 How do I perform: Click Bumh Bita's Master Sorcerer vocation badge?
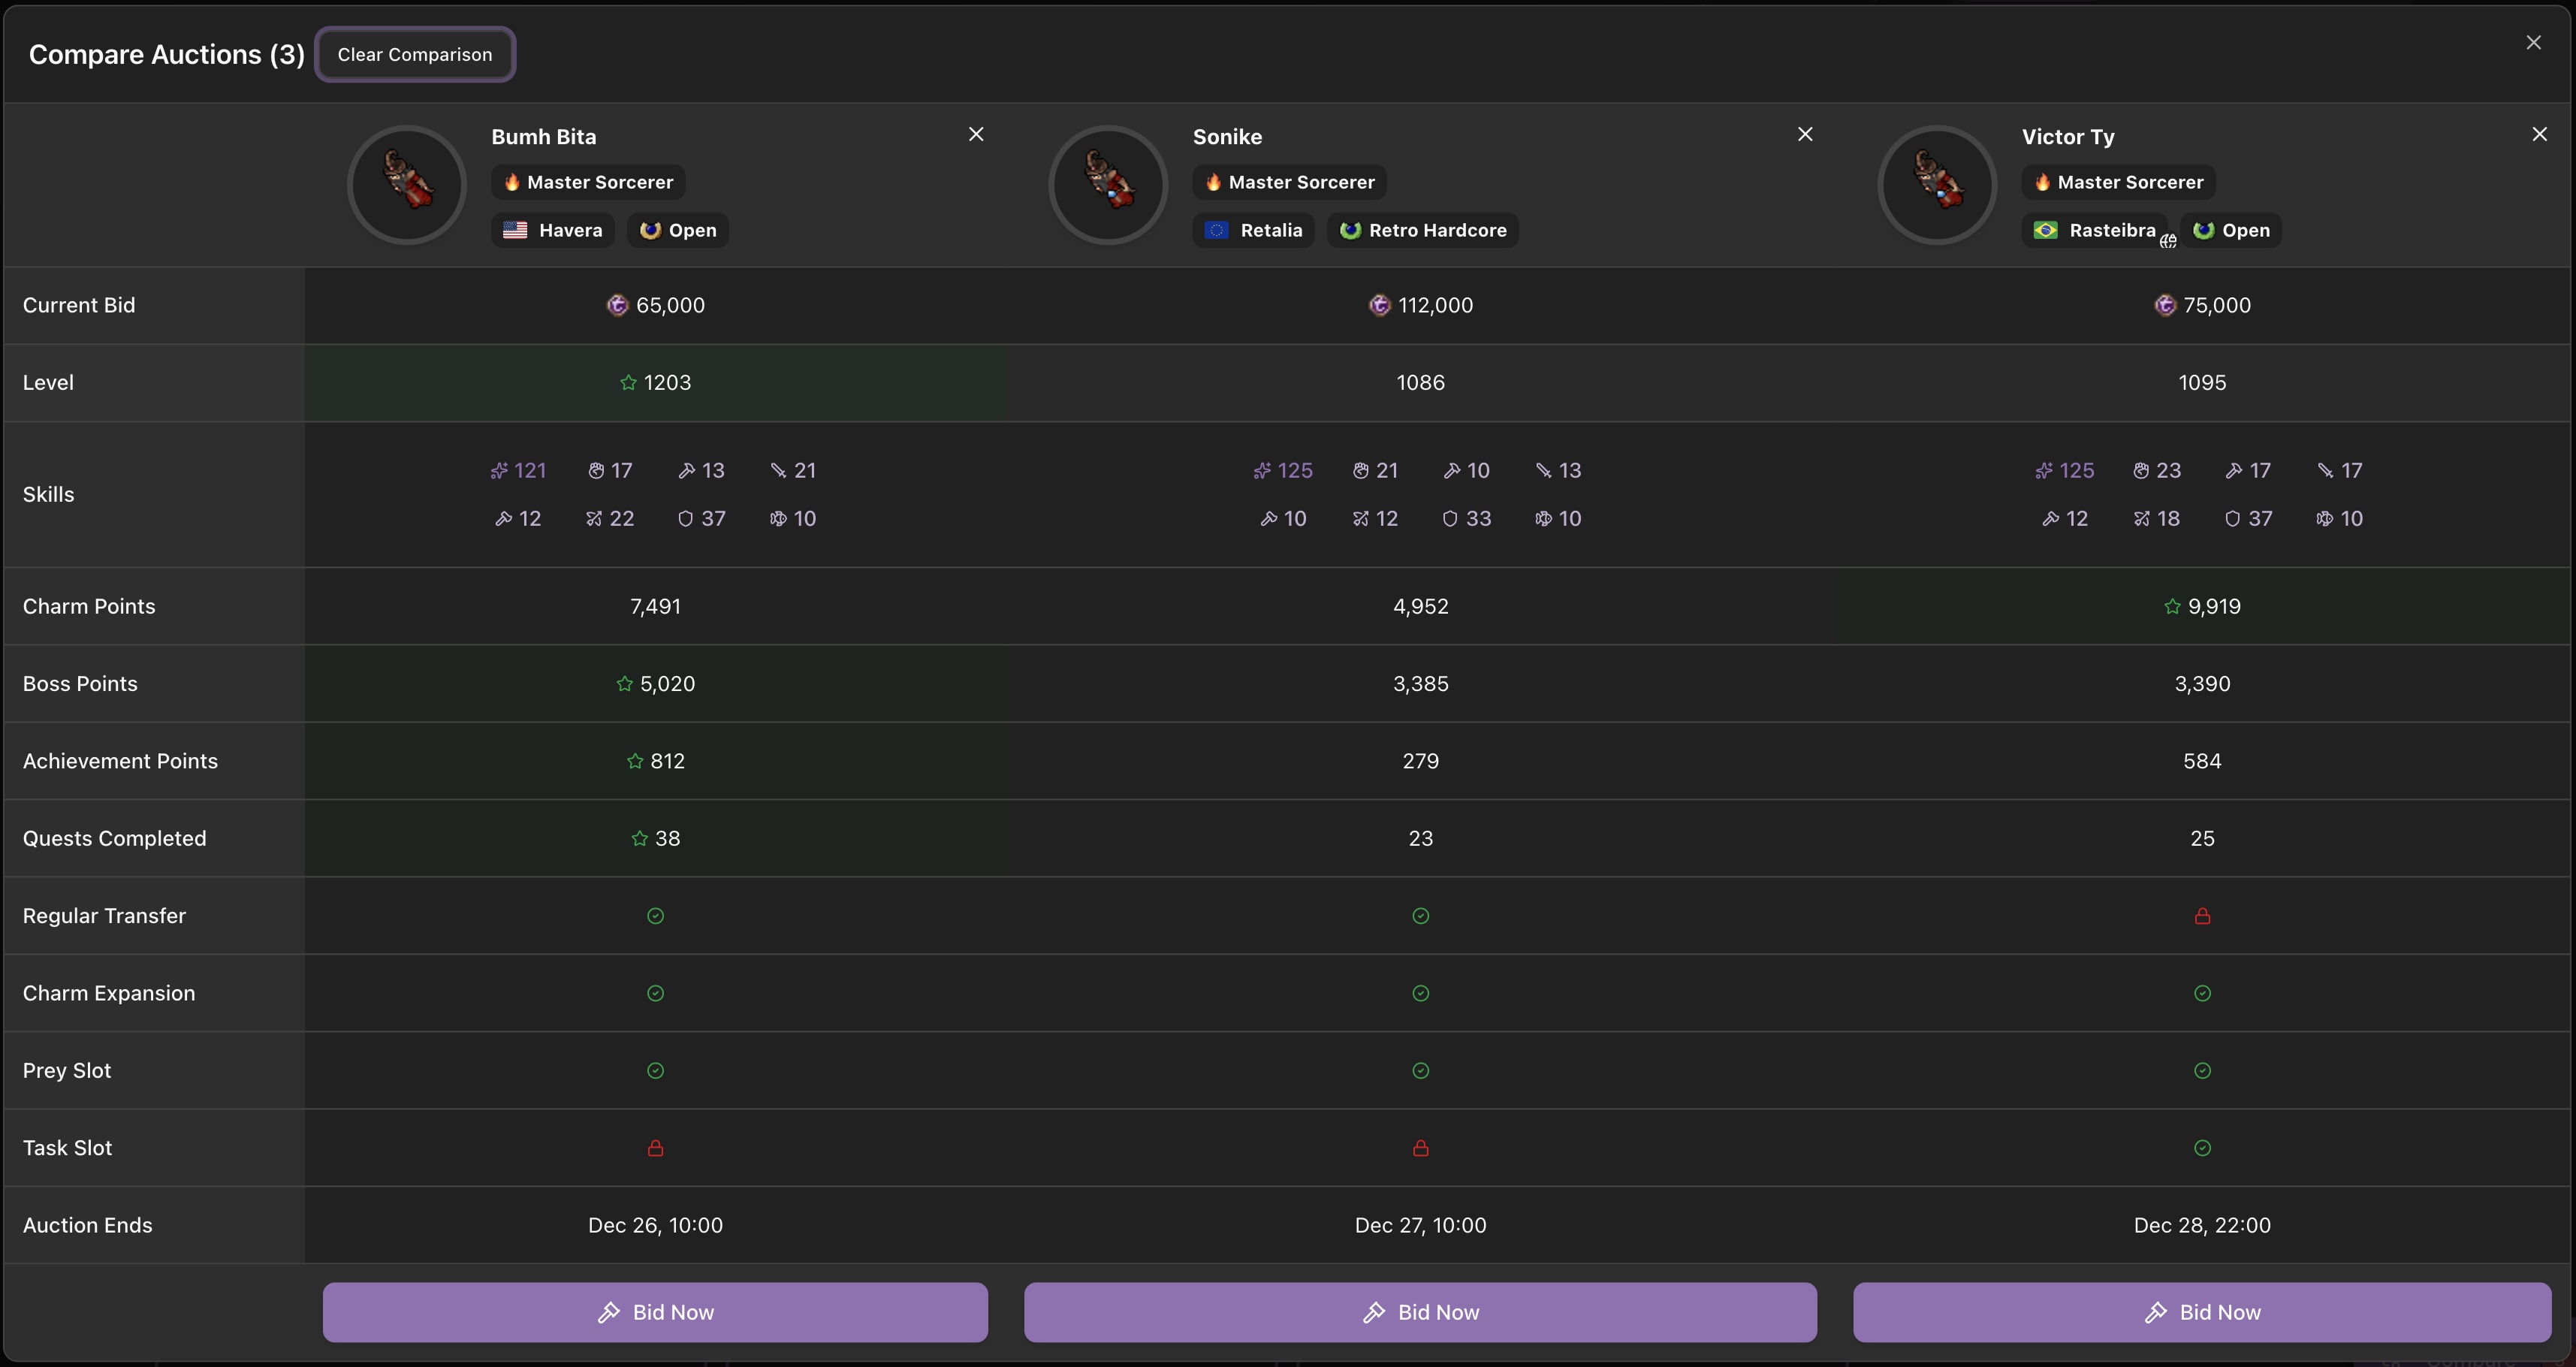tap(588, 182)
